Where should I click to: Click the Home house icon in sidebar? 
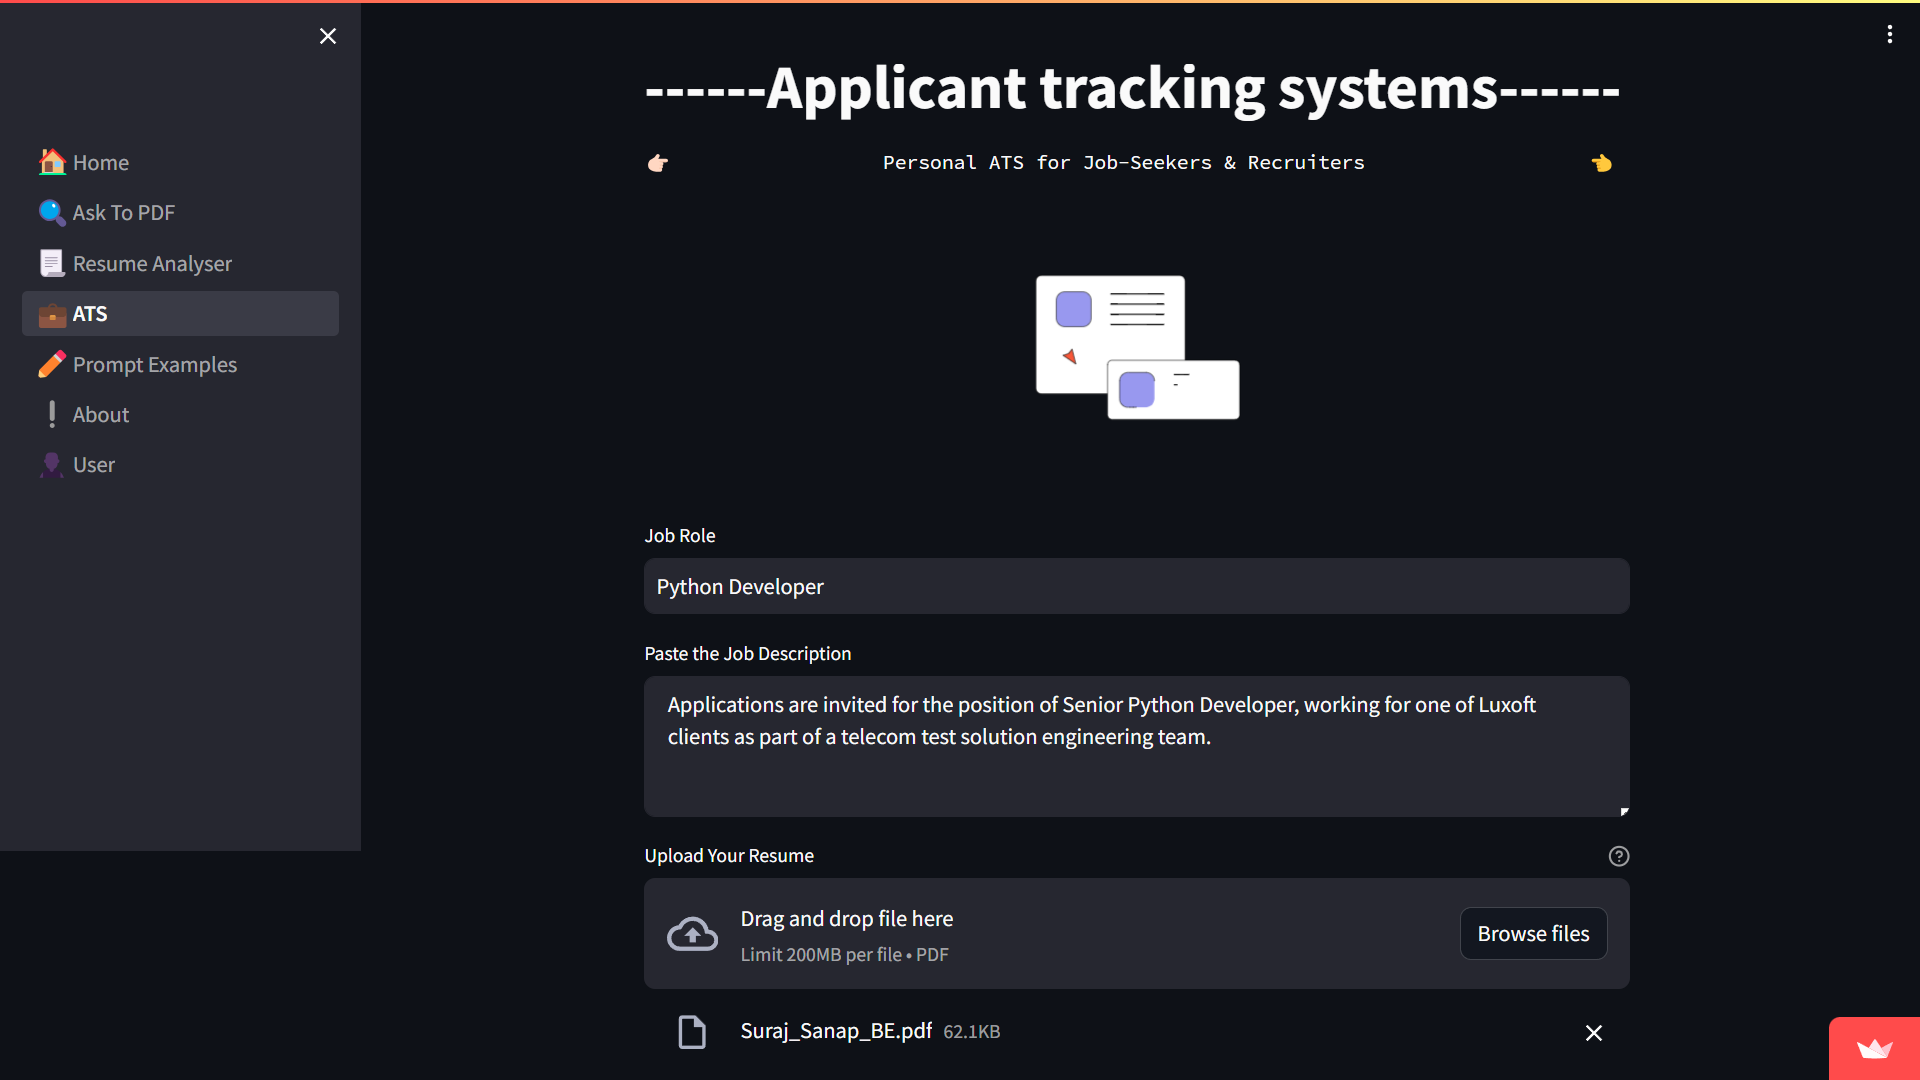point(52,162)
